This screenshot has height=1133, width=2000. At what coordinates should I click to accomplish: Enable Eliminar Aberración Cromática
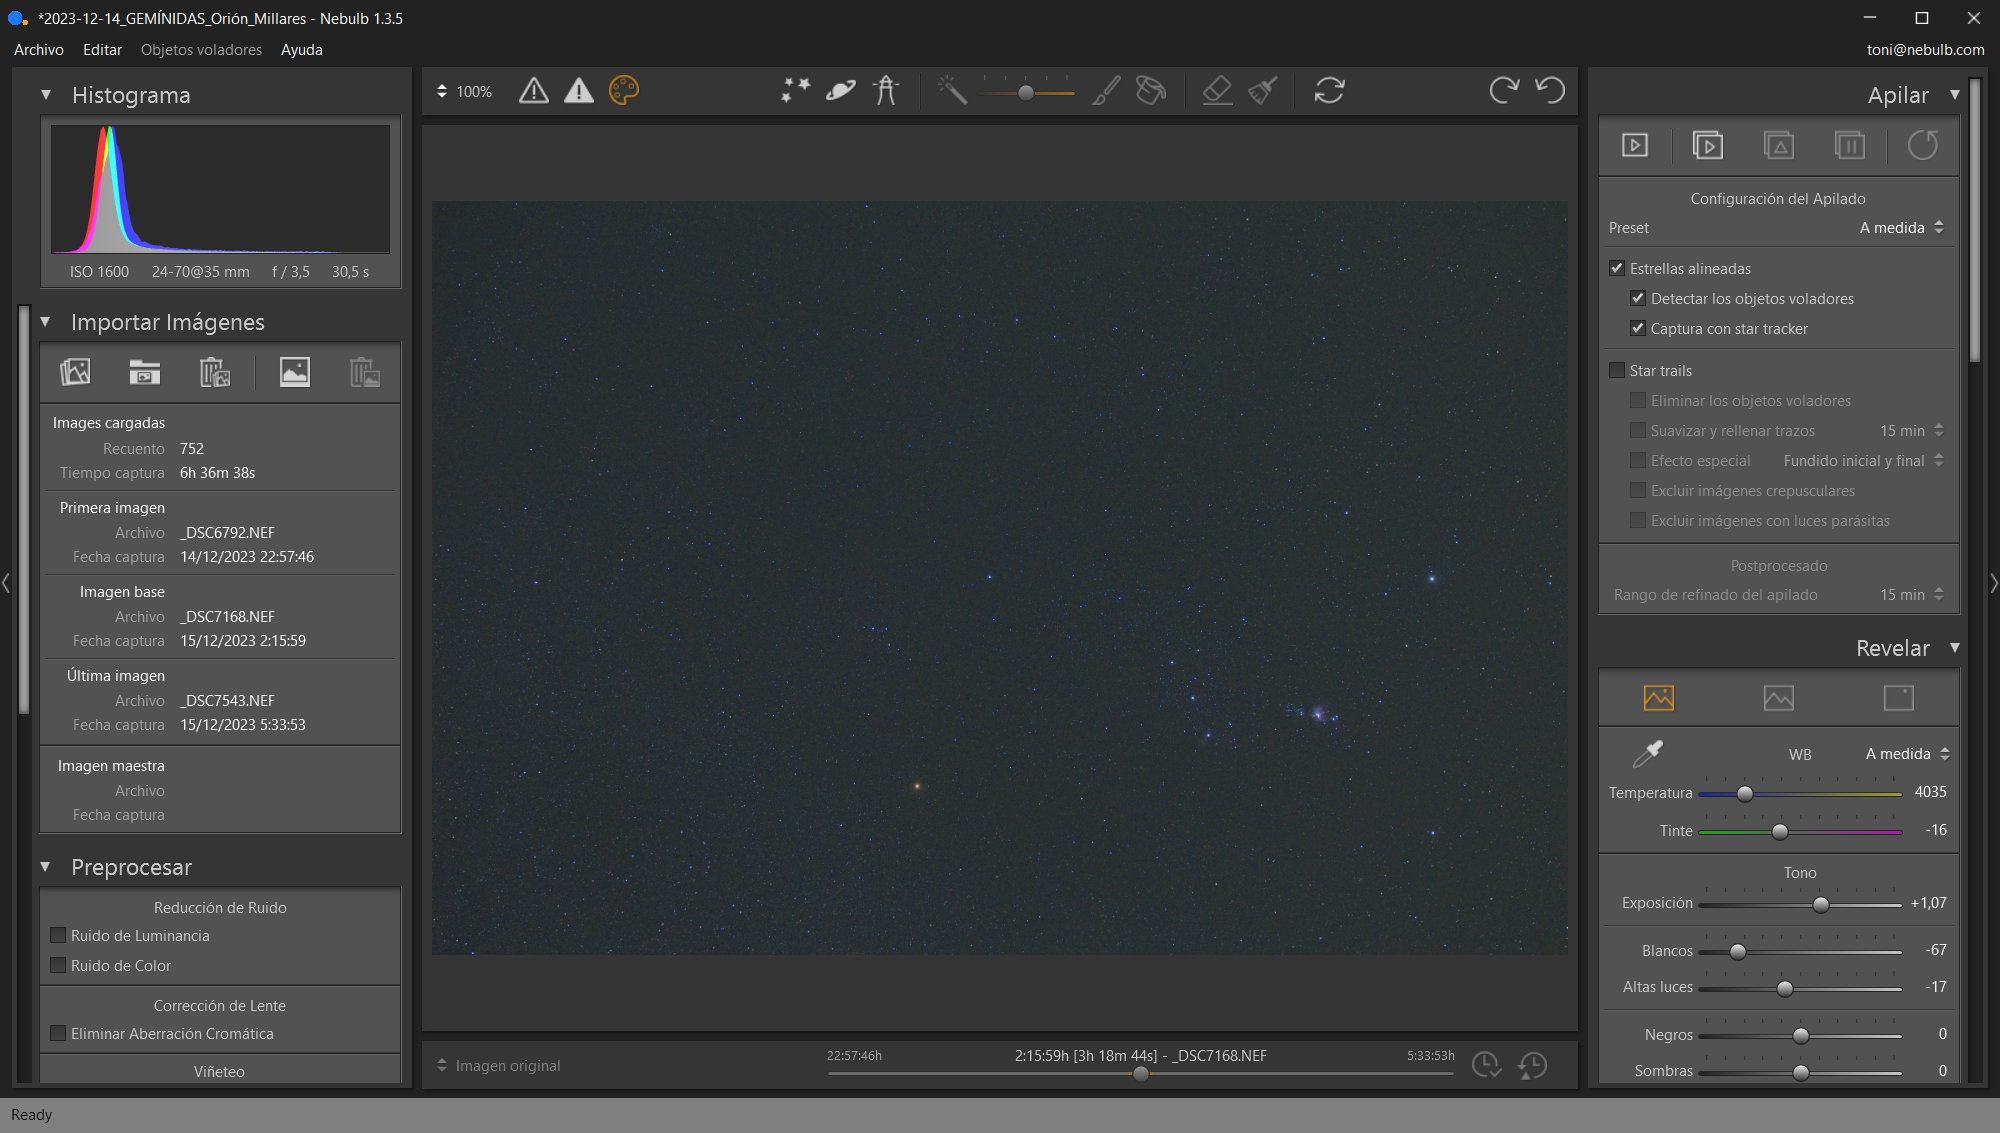[58, 1033]
